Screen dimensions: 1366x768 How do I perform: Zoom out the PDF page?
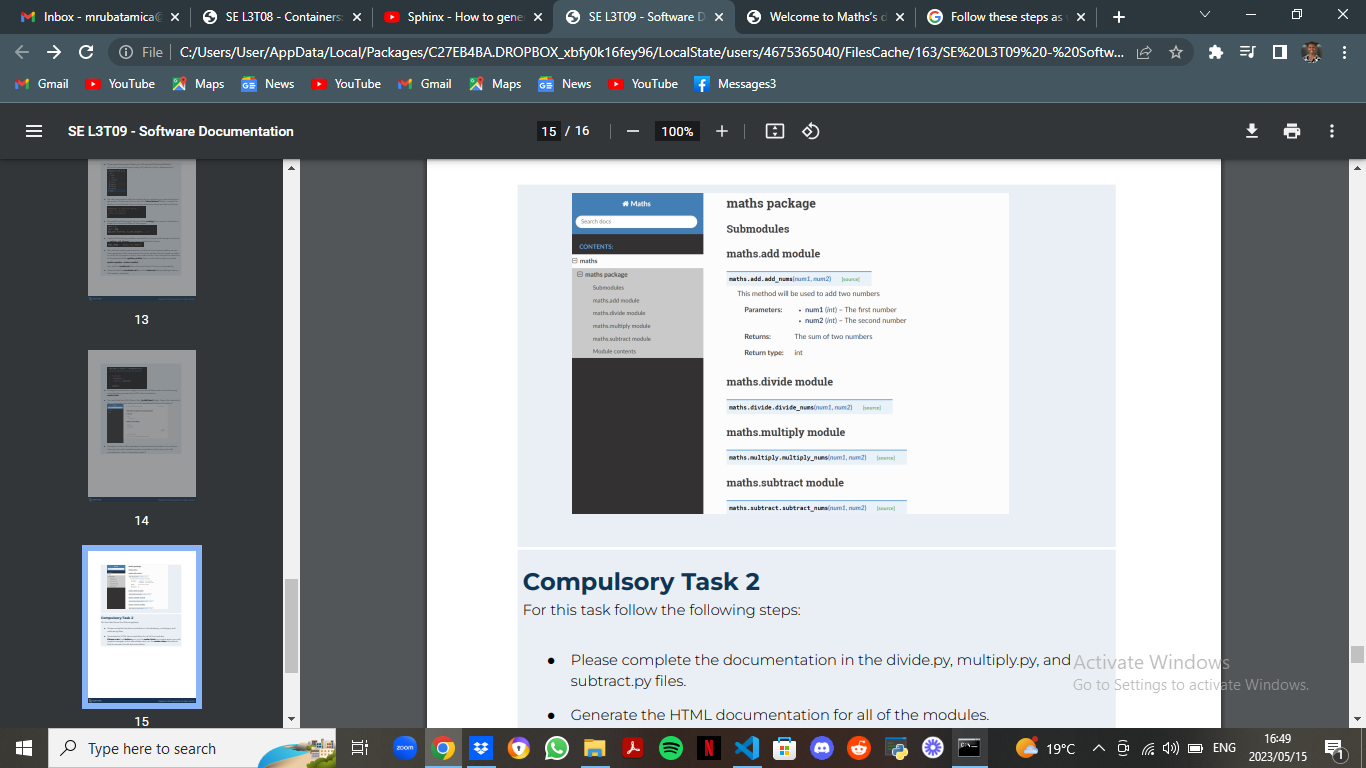click(x=631, y=130)
